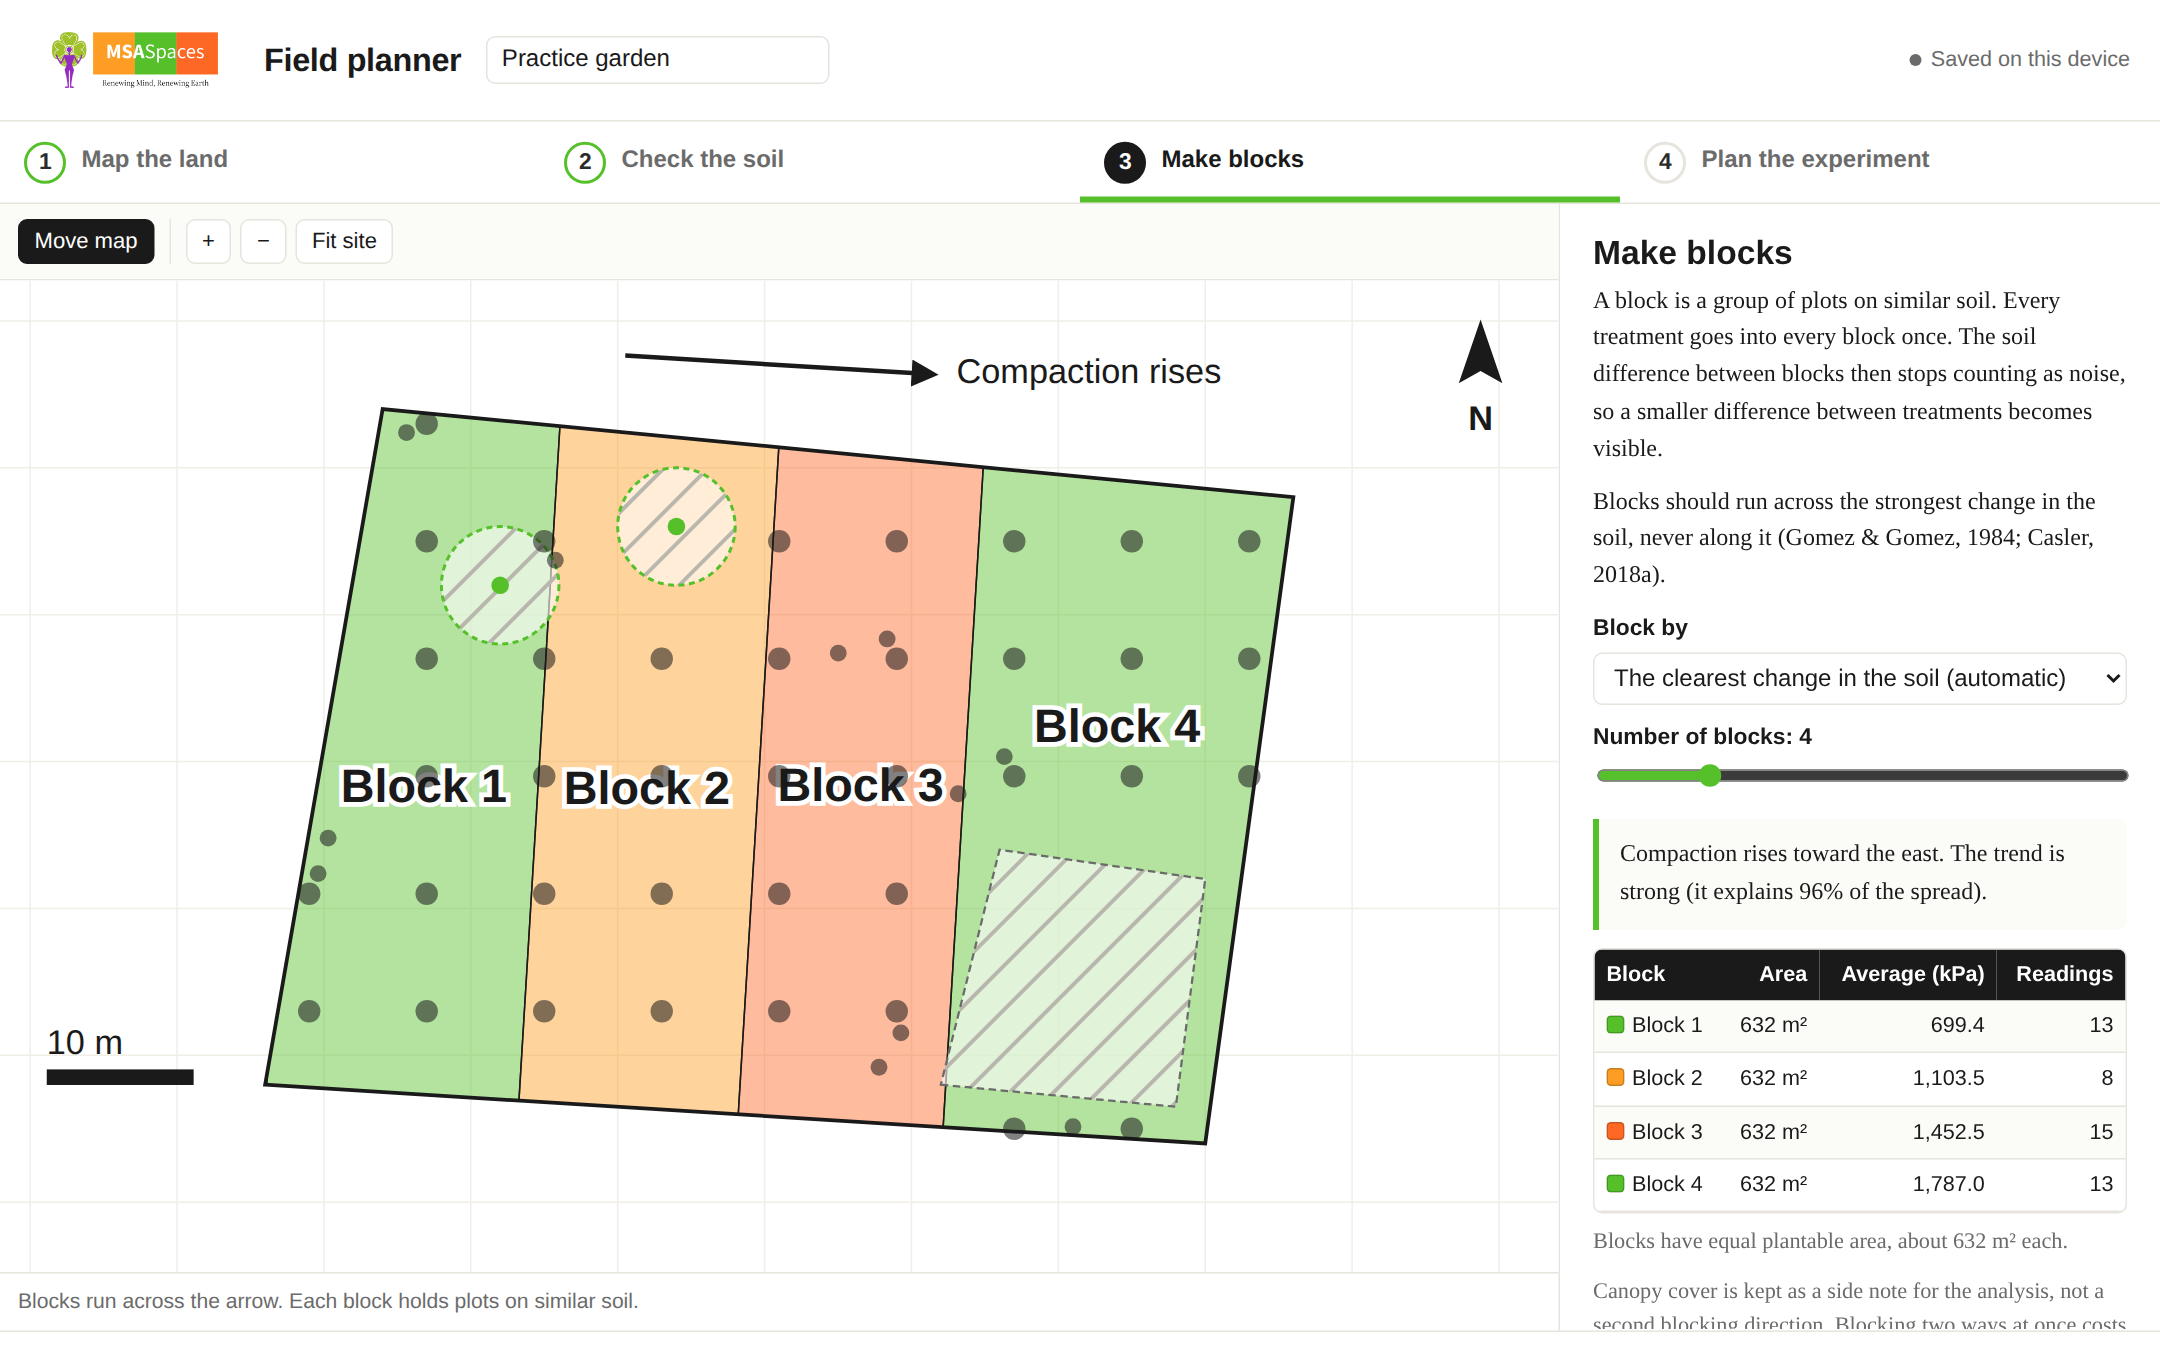
Task: Click the 699.4 average value
Action: (x=1957, y=1025)
